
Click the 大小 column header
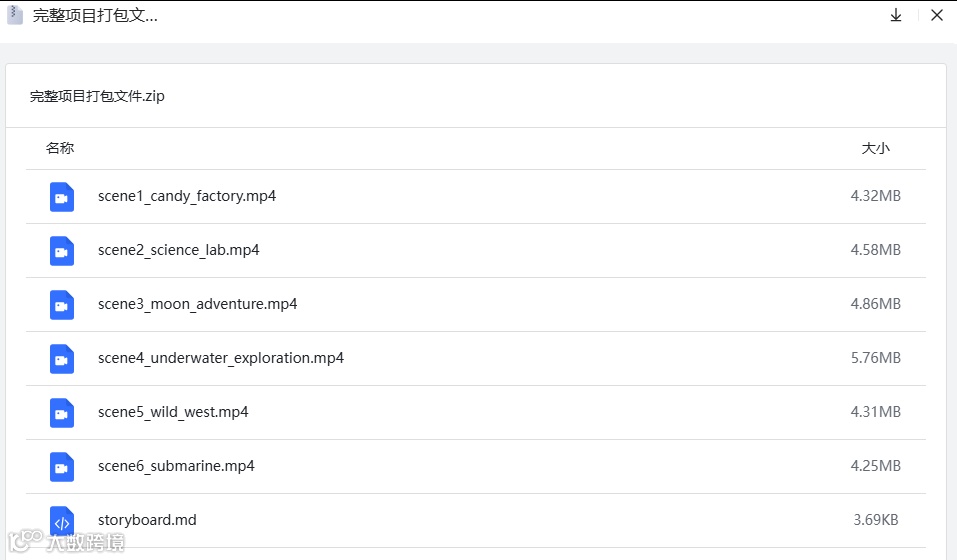coord(875,148)
